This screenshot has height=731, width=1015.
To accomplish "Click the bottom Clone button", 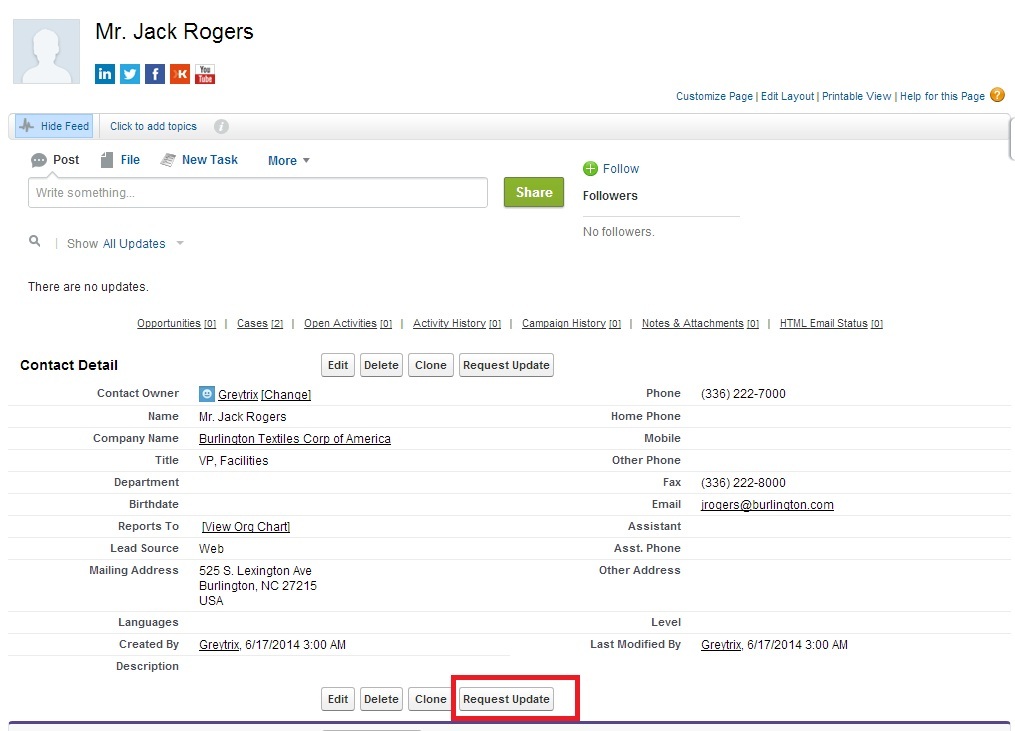I will pyautogui.click(x=430, y=699).
